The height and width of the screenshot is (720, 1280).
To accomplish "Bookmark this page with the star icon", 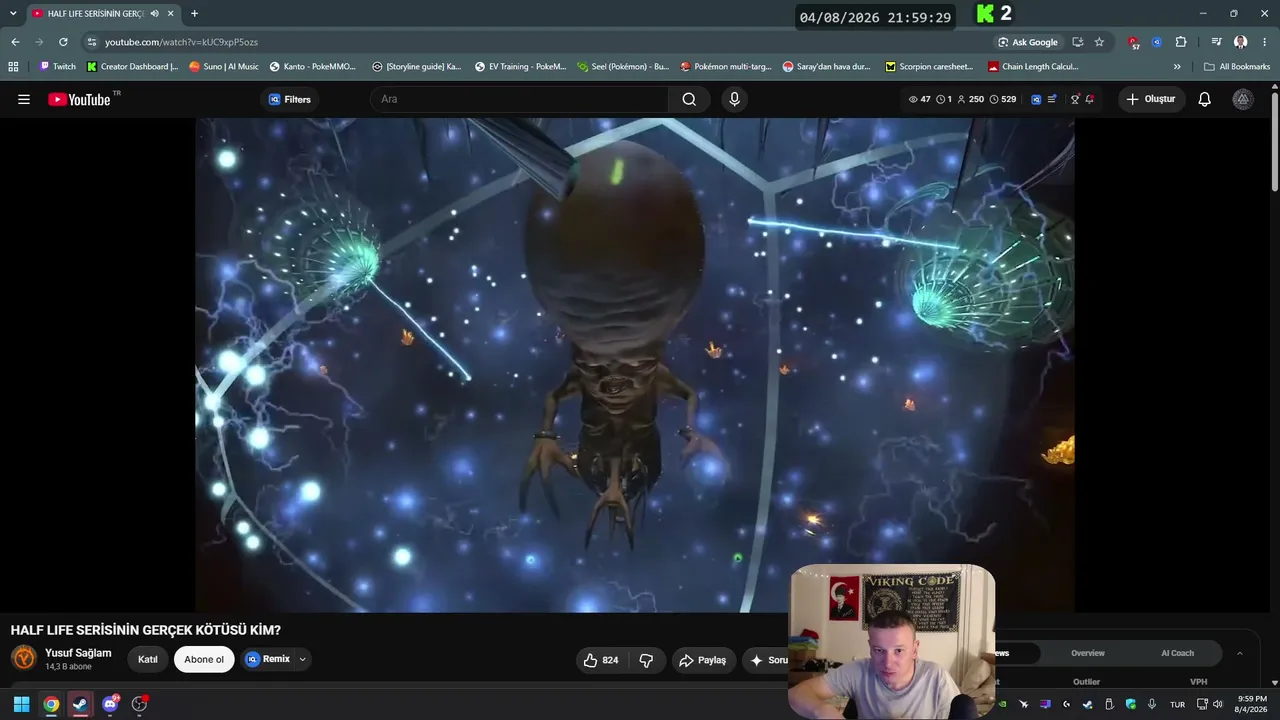I will [1099, 42].
